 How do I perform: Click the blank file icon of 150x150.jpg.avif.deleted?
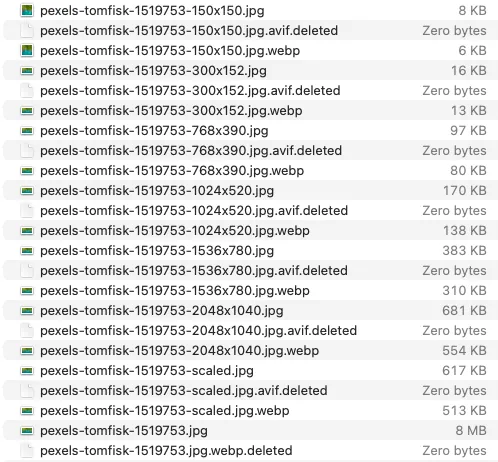[x=27, y=30]
